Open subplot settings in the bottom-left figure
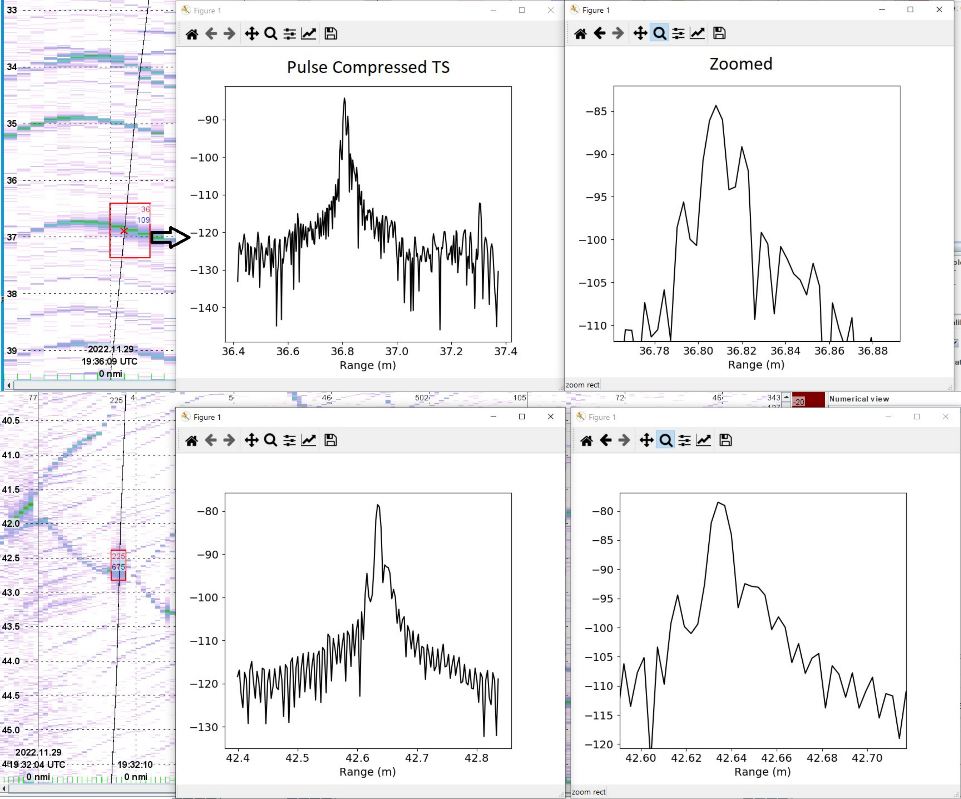 tap(289, 440)
